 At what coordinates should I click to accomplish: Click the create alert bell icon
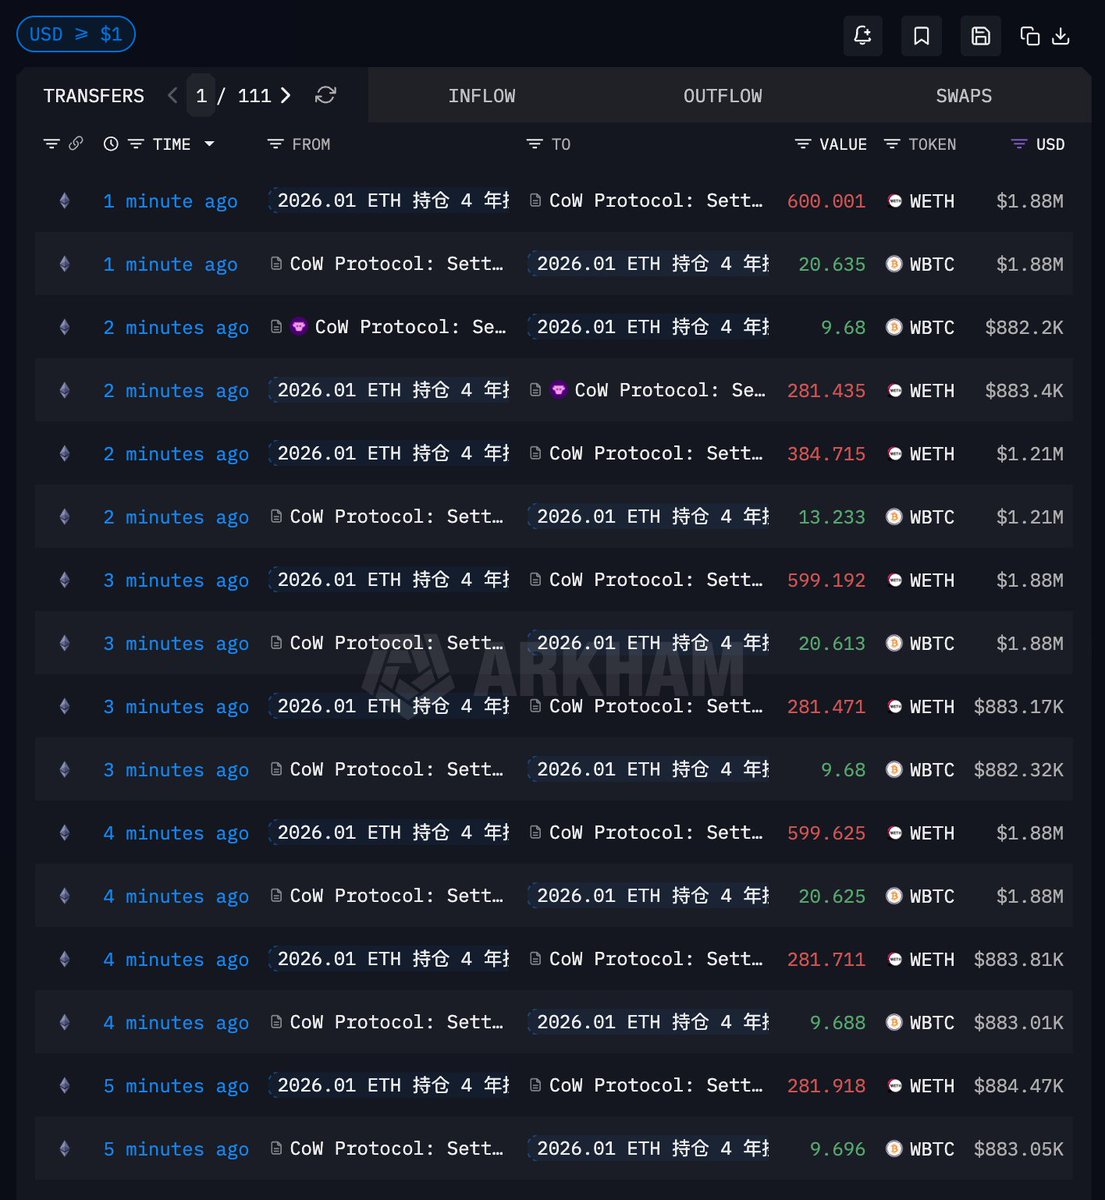[x=862, y=36]
